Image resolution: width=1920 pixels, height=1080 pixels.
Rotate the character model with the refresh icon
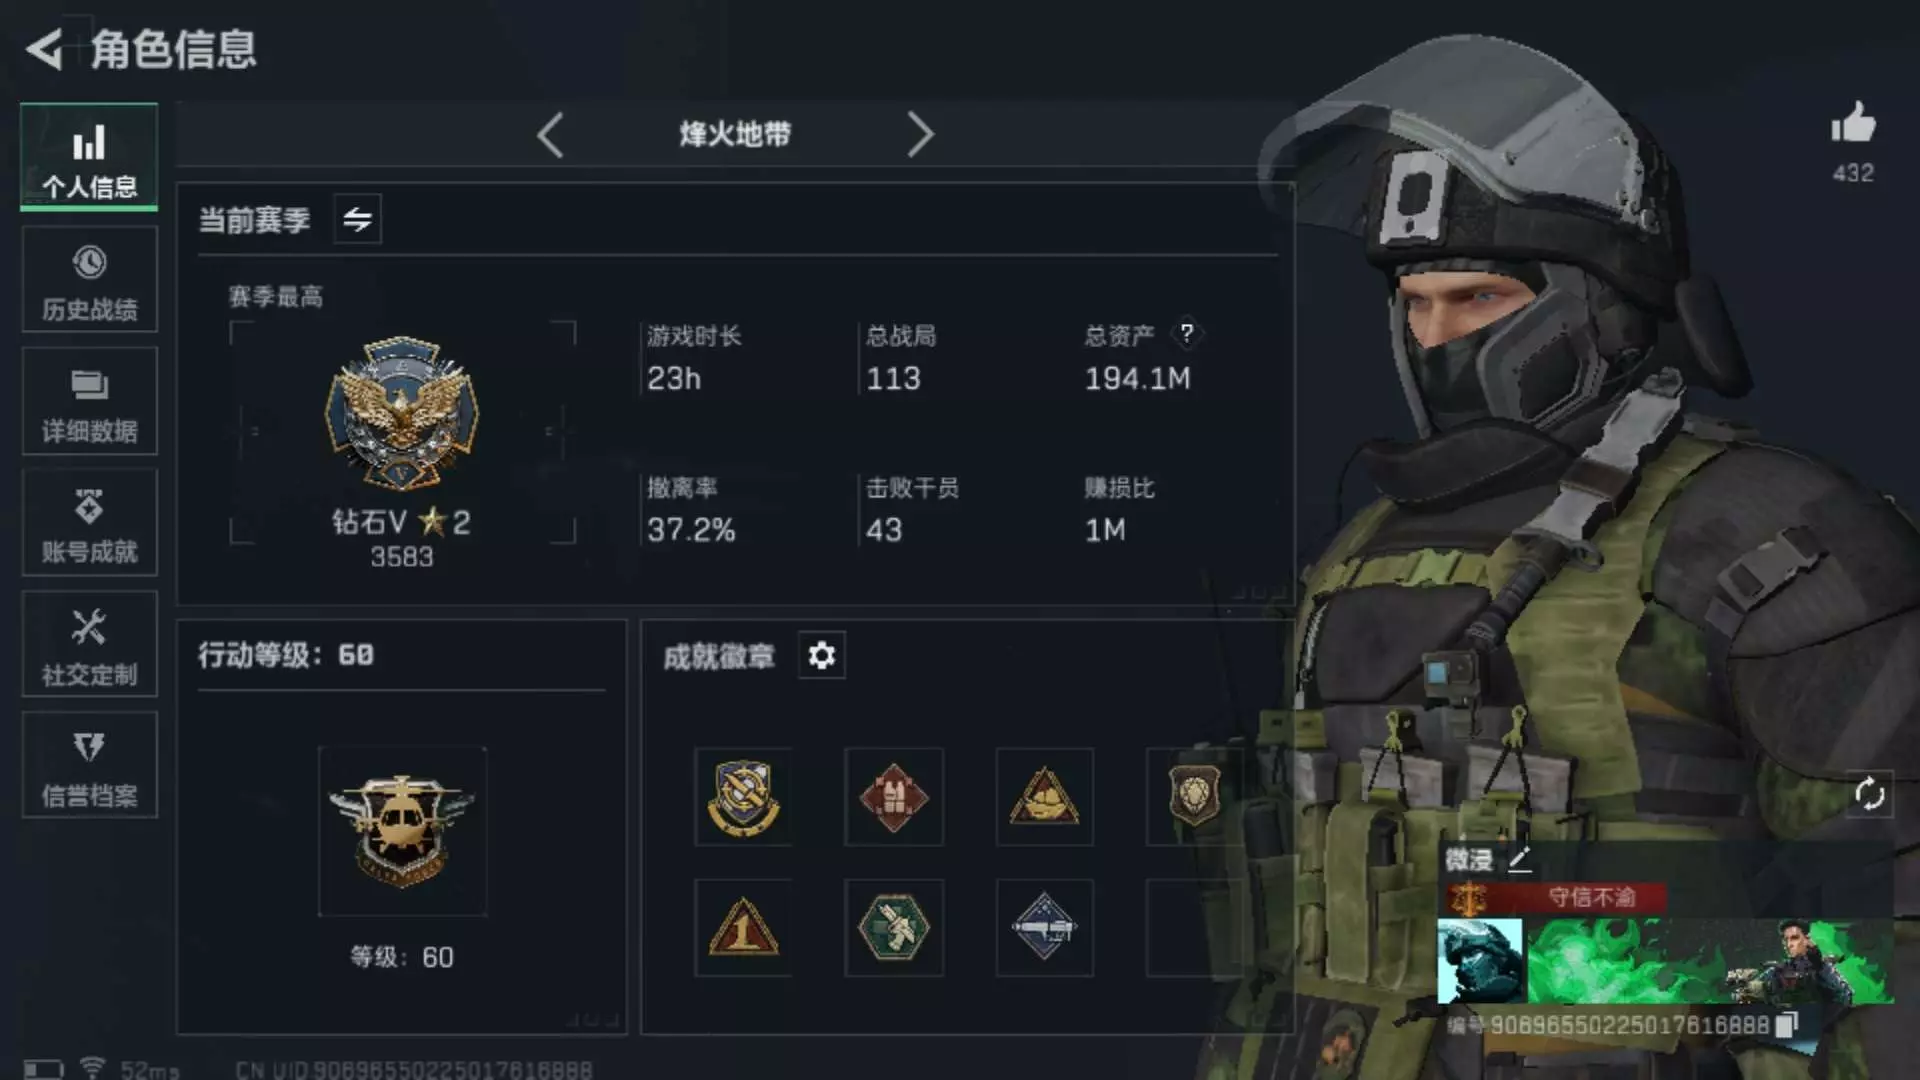(x=1869, y=794)
